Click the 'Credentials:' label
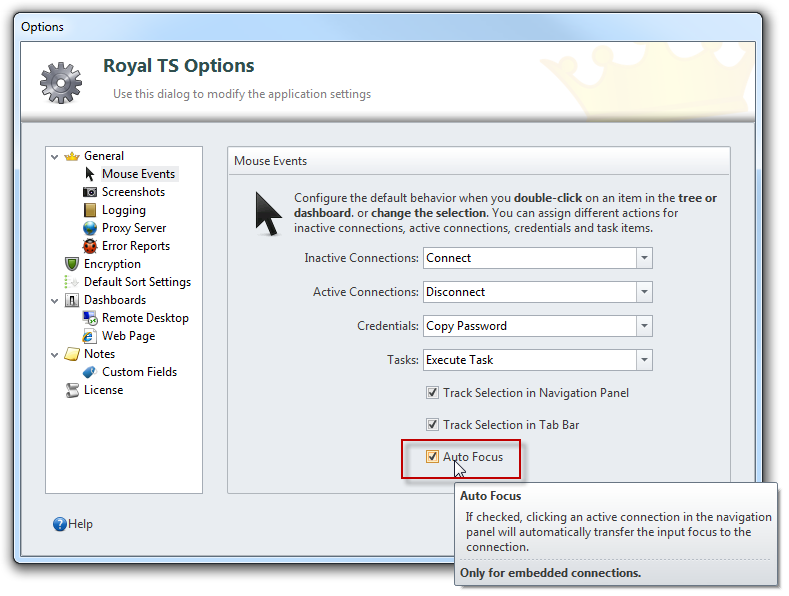 [x=388, y=326]
